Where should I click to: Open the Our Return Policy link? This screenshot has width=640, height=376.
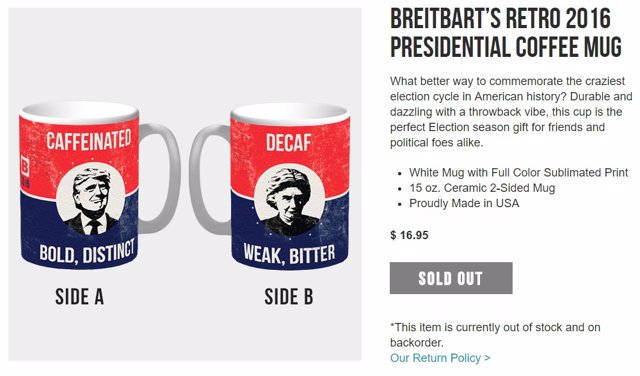440,358
